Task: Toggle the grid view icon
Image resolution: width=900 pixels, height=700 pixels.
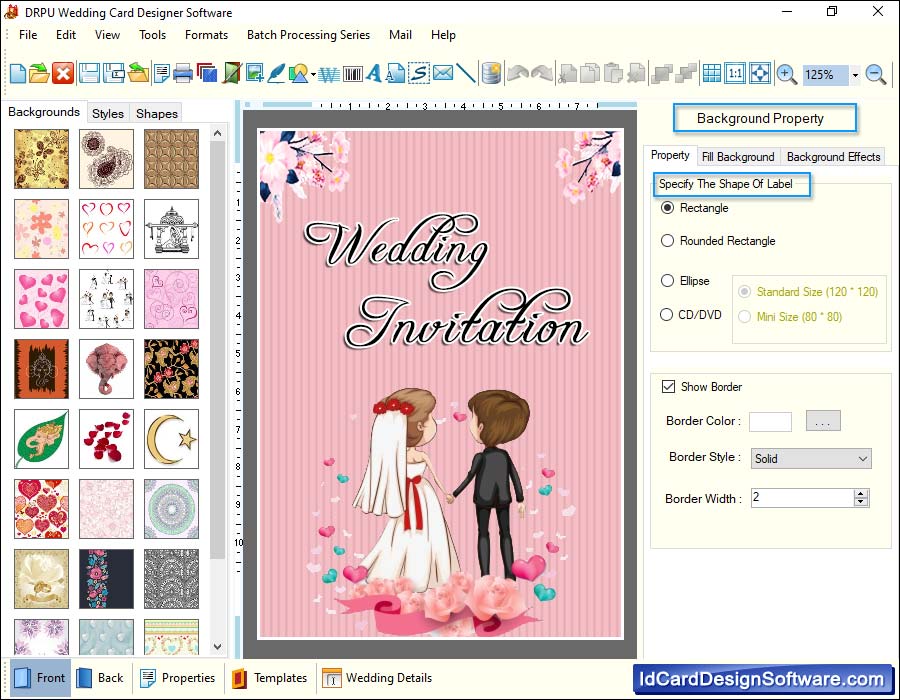Action: (x=711, y=73)
